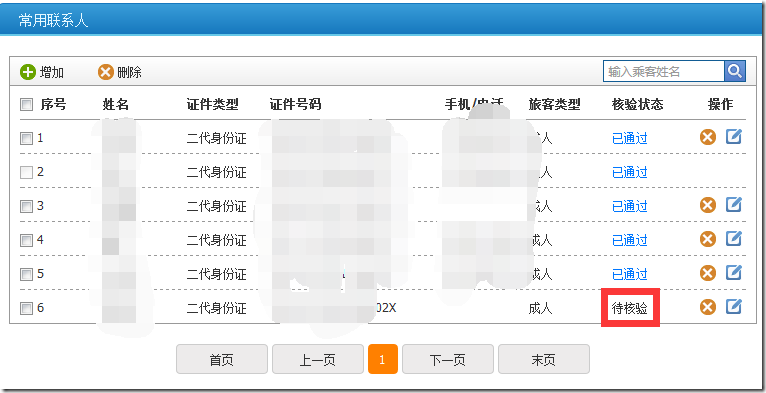Go to 首页 first page

tap(222, 359)
